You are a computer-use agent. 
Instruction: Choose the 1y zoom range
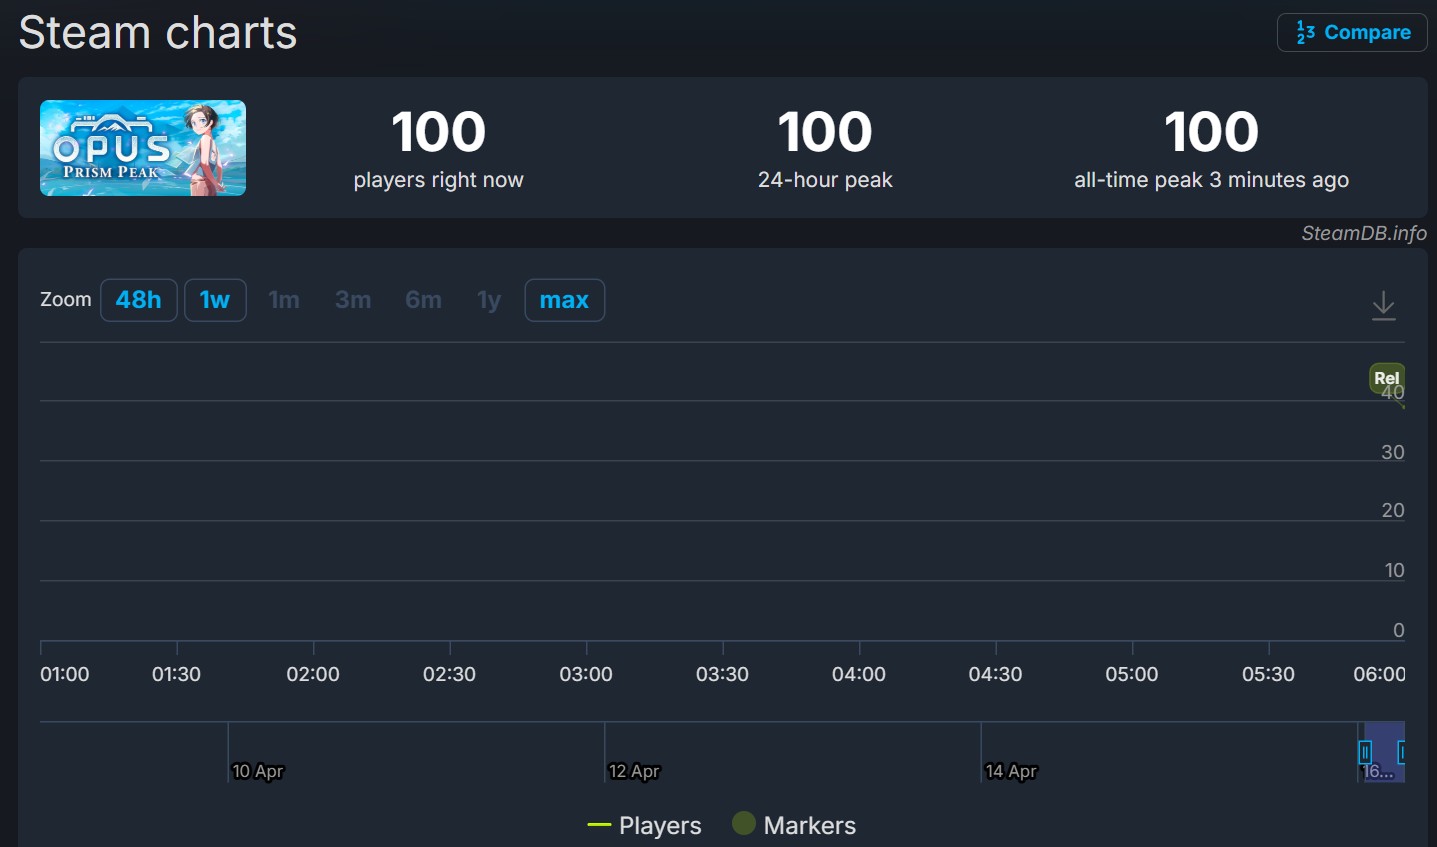point(489,300)
